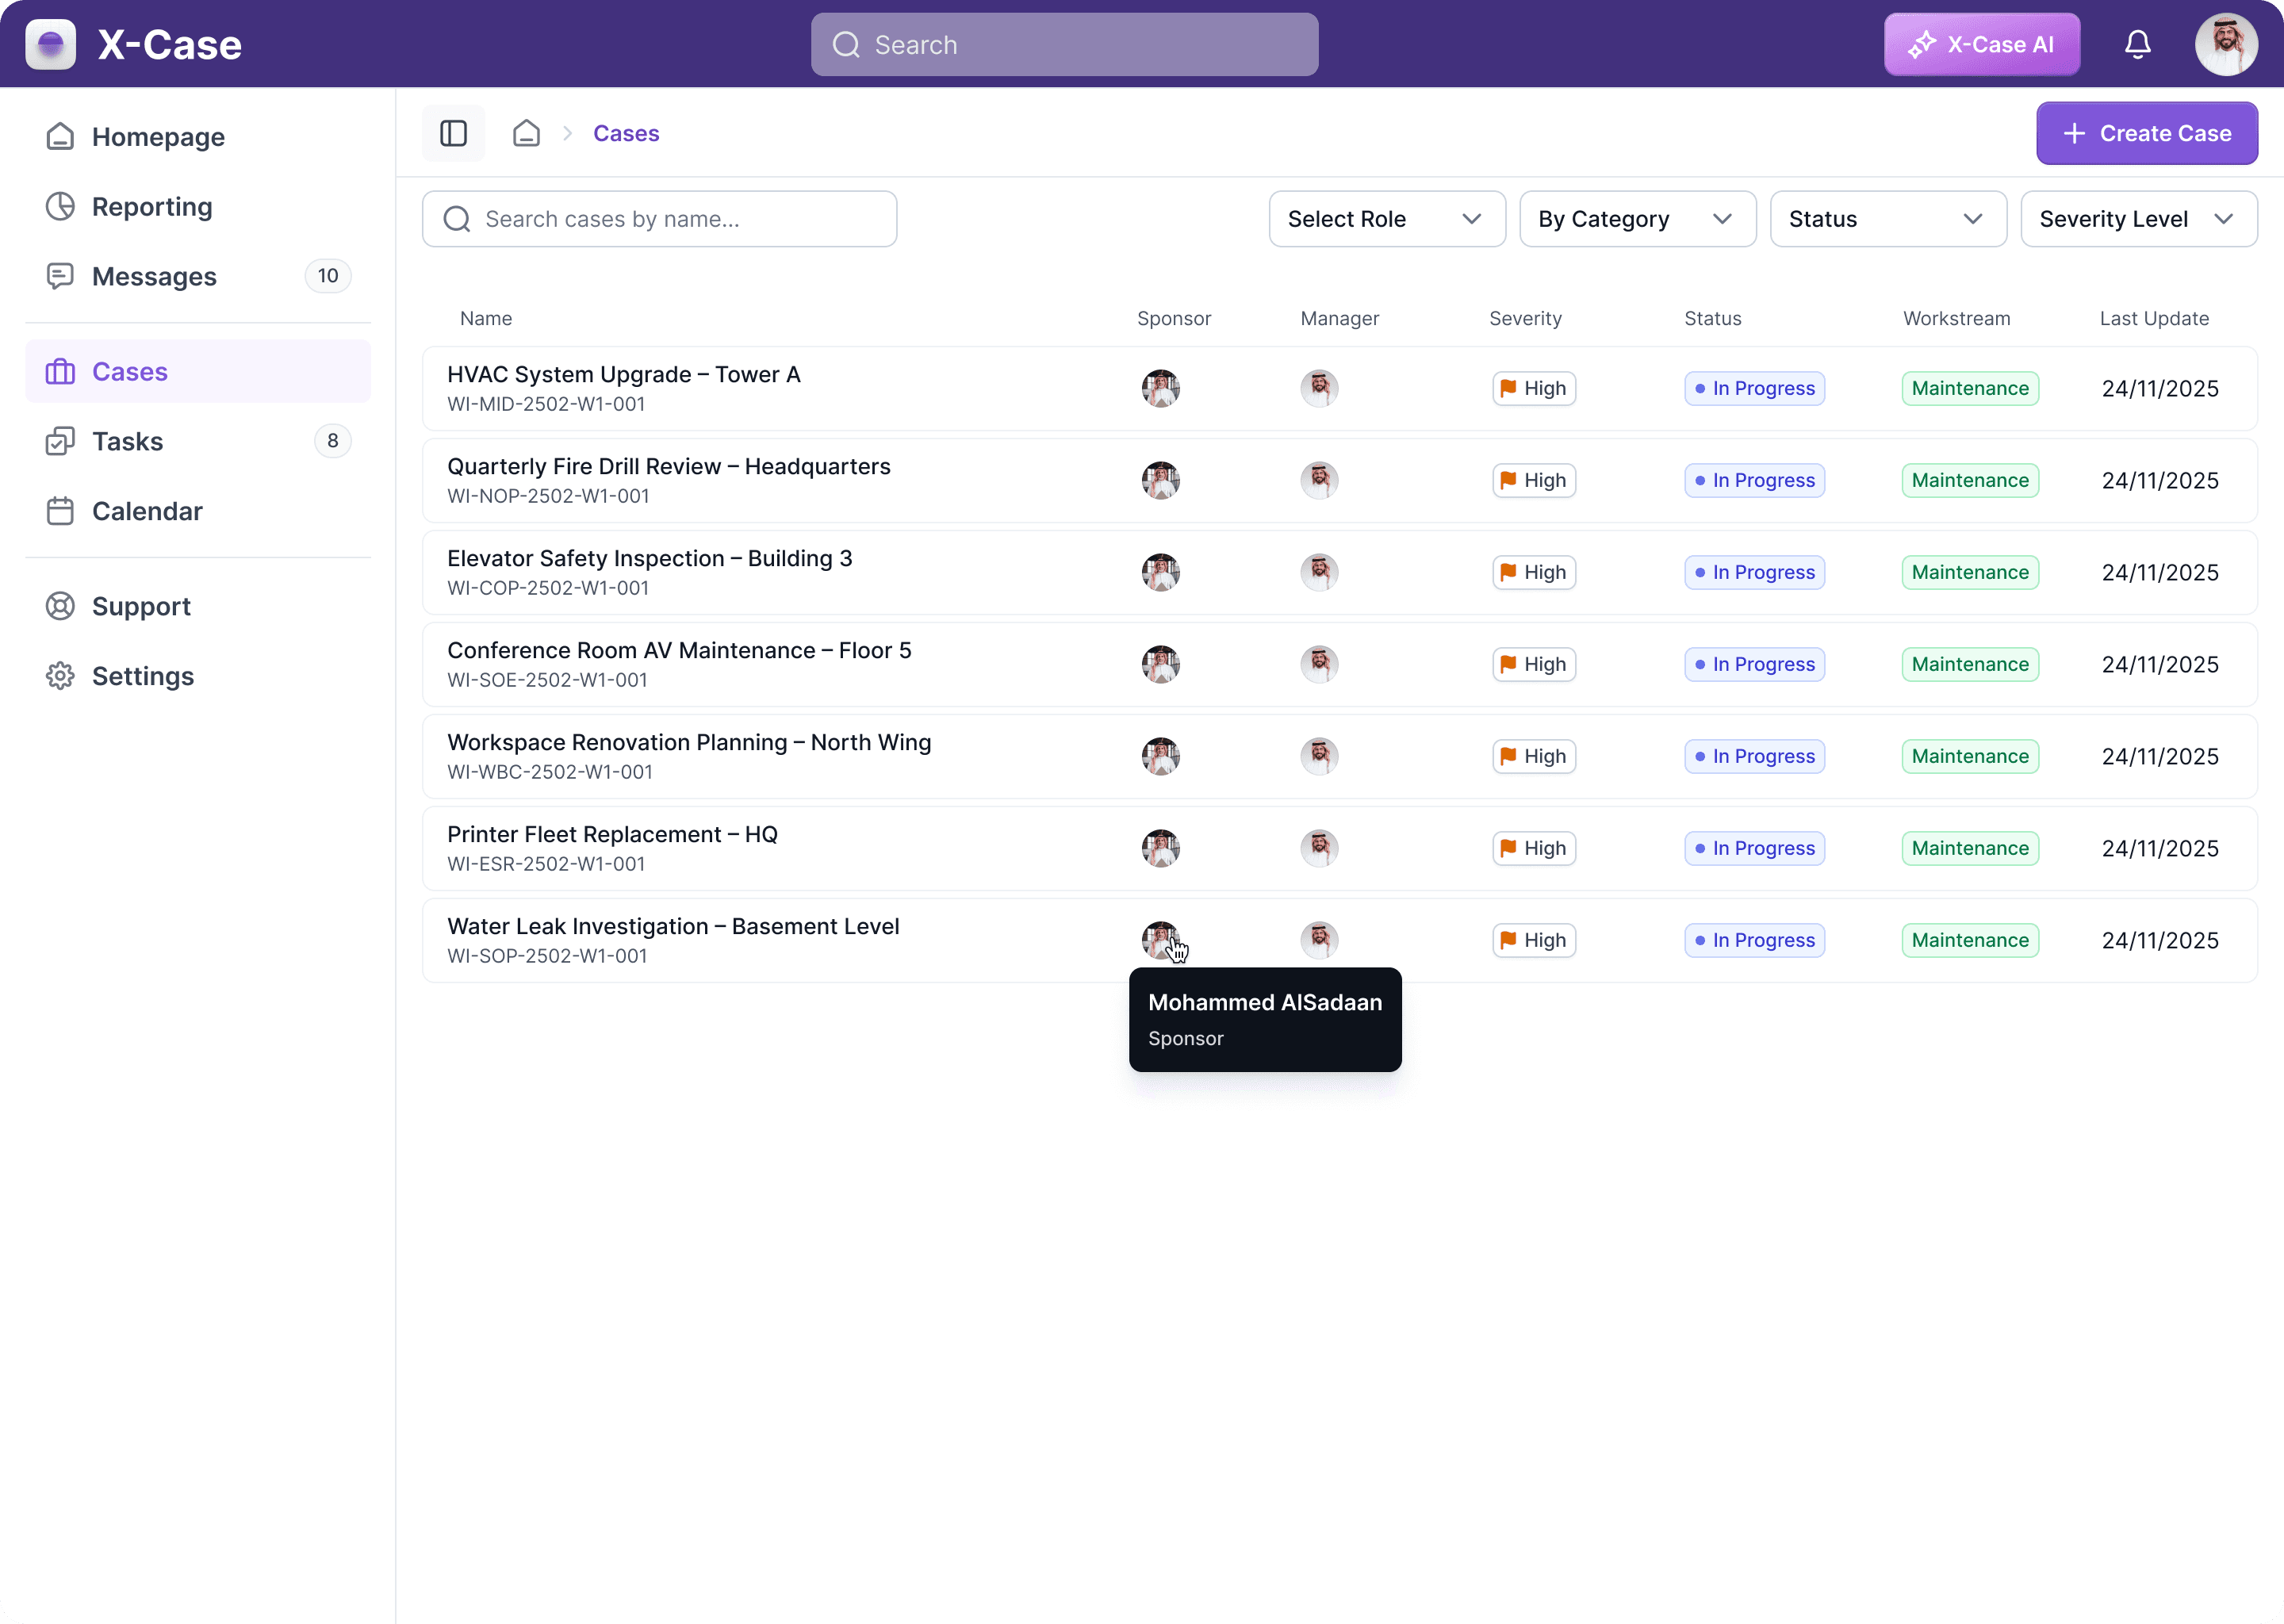Click the home breadcrumb icon
The height and width of the screenshot is (1624, 2284).
click(x=526, y=133)
